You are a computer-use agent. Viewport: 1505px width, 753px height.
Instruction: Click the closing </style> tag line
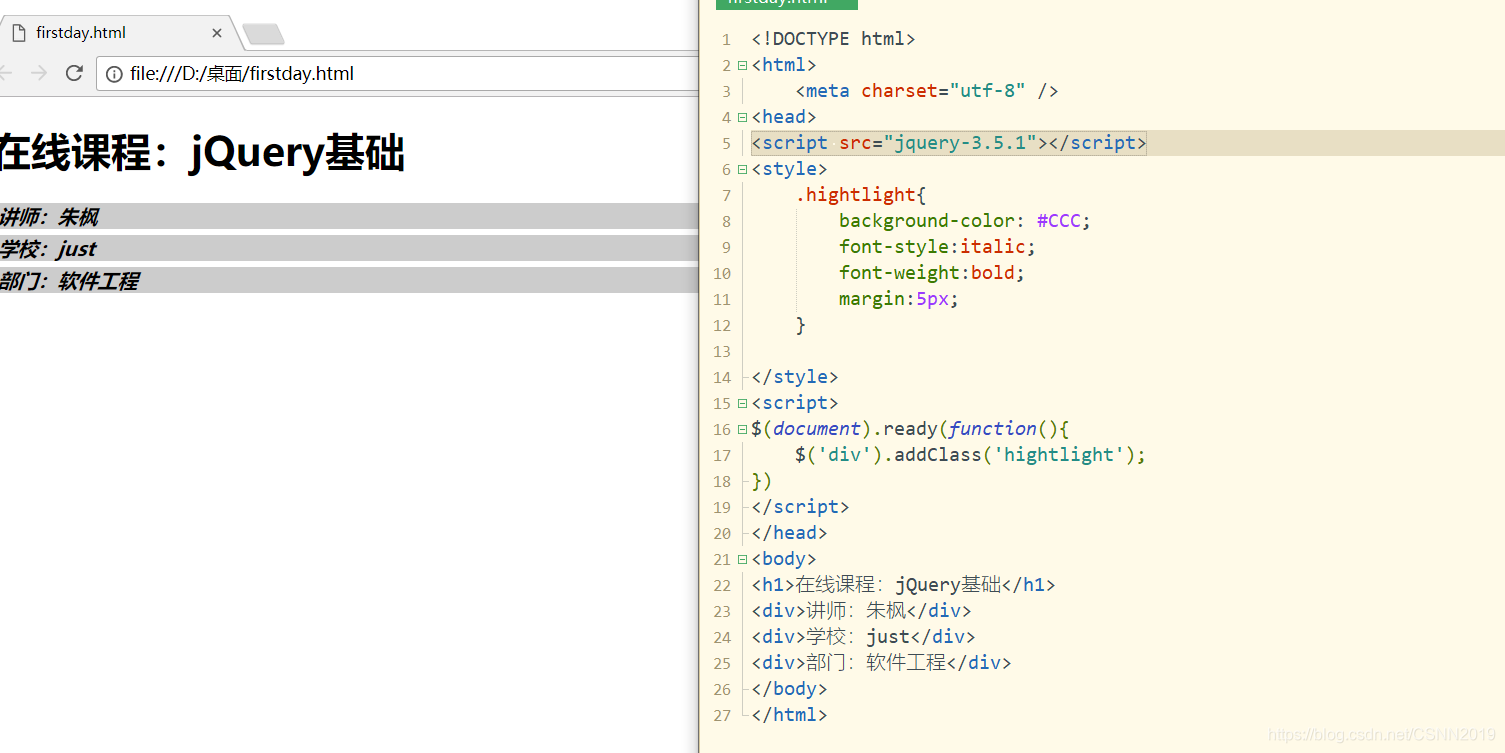point(795,377)
